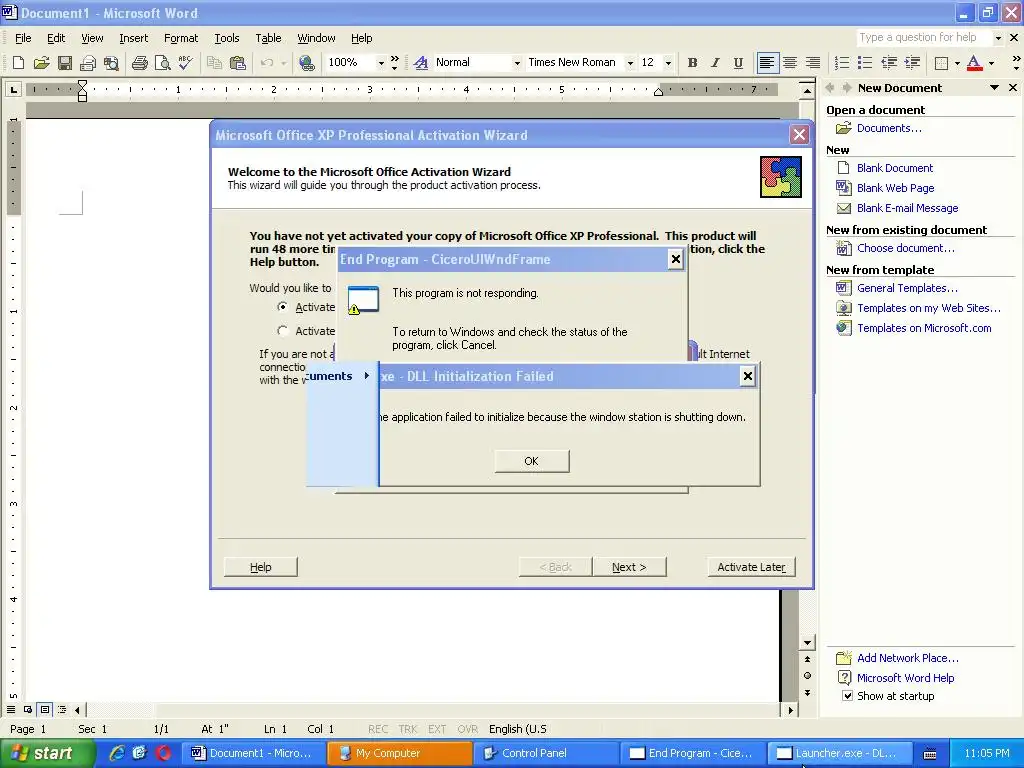Toggle Bold formatting
The height and width of the screenshot is (768, 1024).
coord(692,63)
